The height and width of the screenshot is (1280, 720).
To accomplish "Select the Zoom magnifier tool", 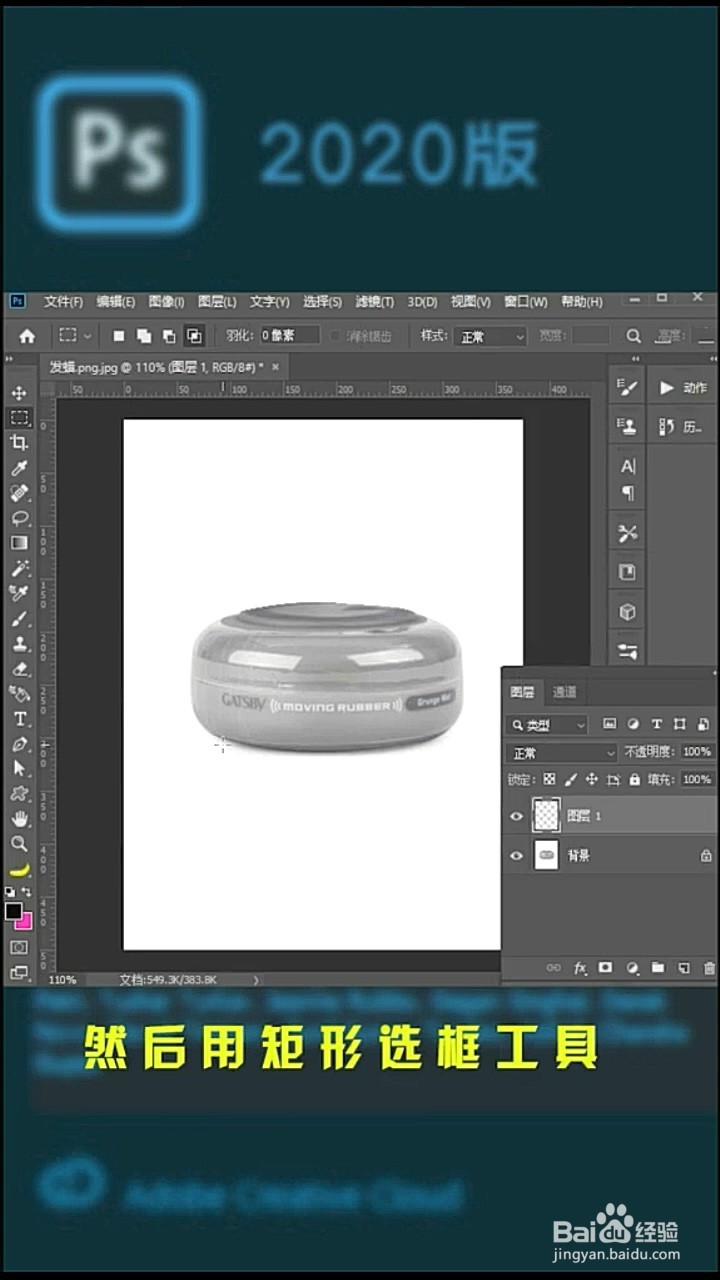I will [x=19, y=843].
